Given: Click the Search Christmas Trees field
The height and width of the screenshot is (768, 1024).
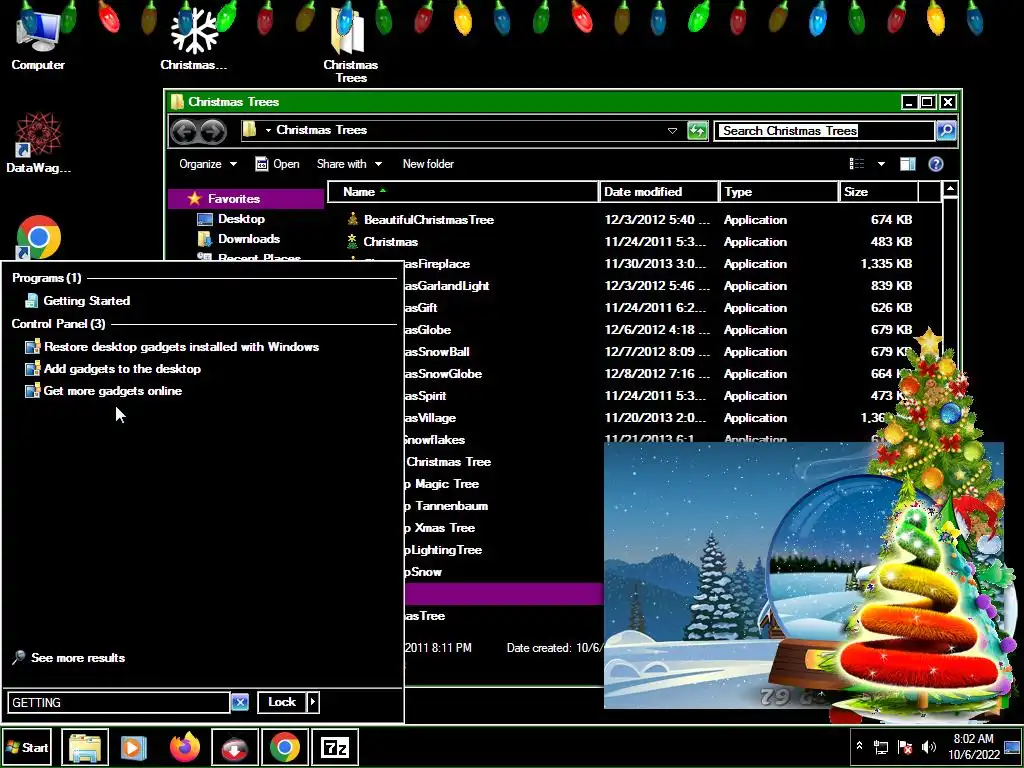Looking at the screenshot, I should click(x=824, y=131).
